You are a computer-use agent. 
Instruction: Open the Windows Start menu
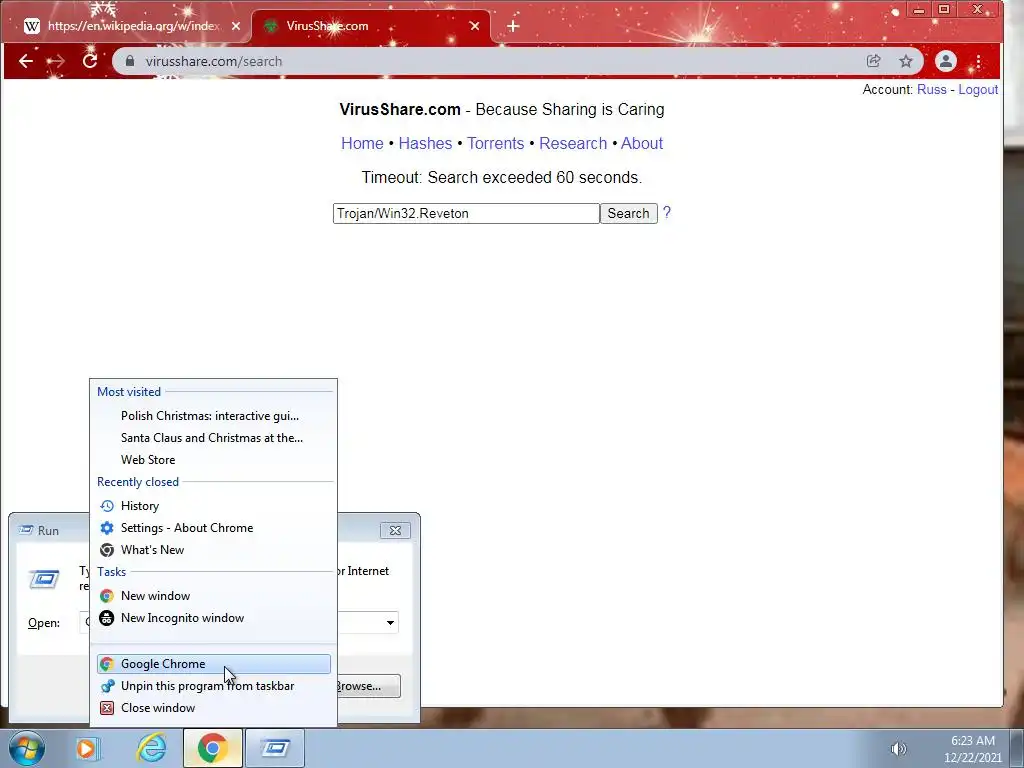click(x=27, y=748)
